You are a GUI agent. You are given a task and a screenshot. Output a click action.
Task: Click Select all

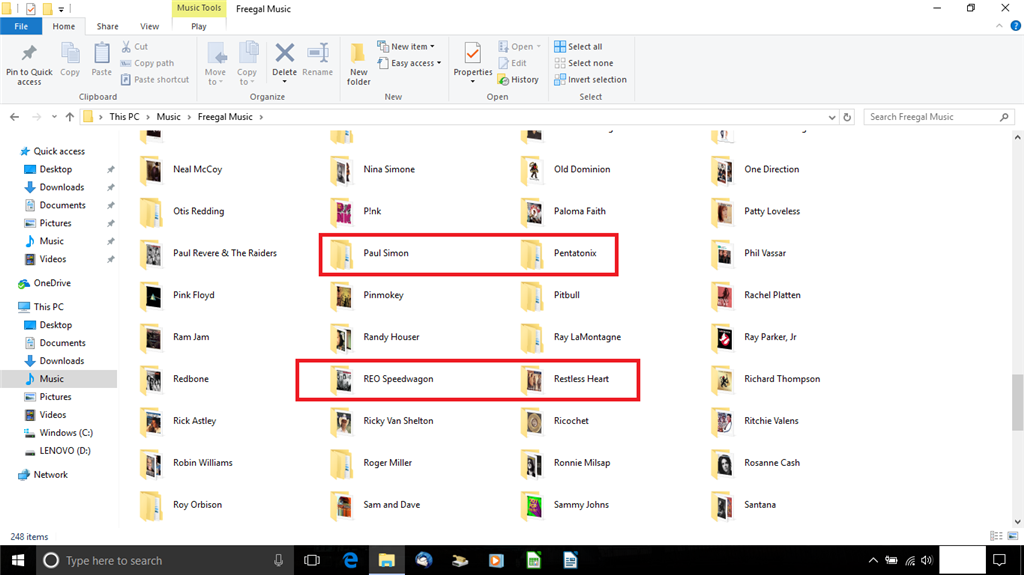tap(578, 46)
